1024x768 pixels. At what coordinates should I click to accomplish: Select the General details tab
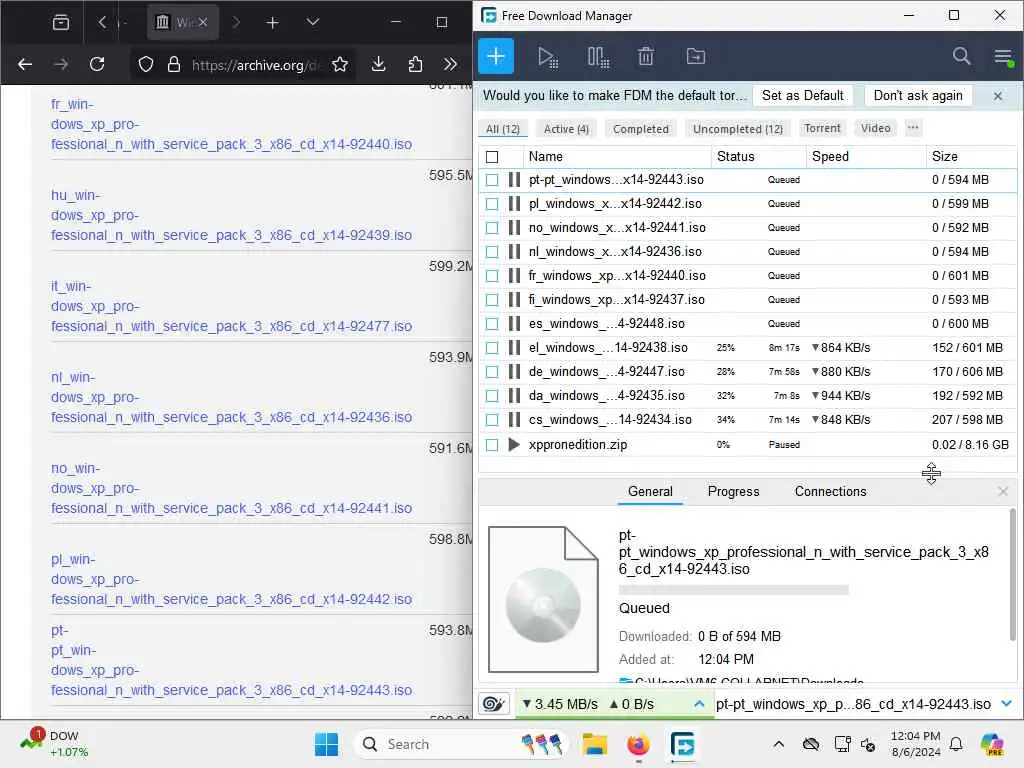(650, 491)
